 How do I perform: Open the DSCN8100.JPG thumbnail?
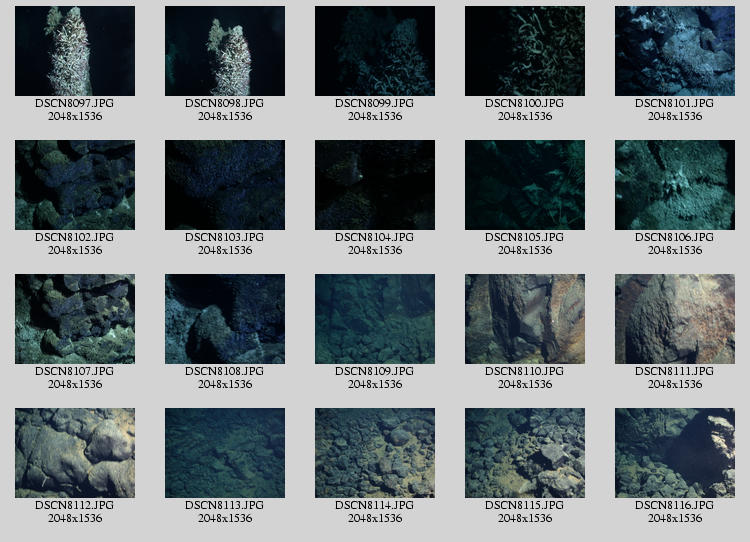pyautogui.click(x=525, y=51)
